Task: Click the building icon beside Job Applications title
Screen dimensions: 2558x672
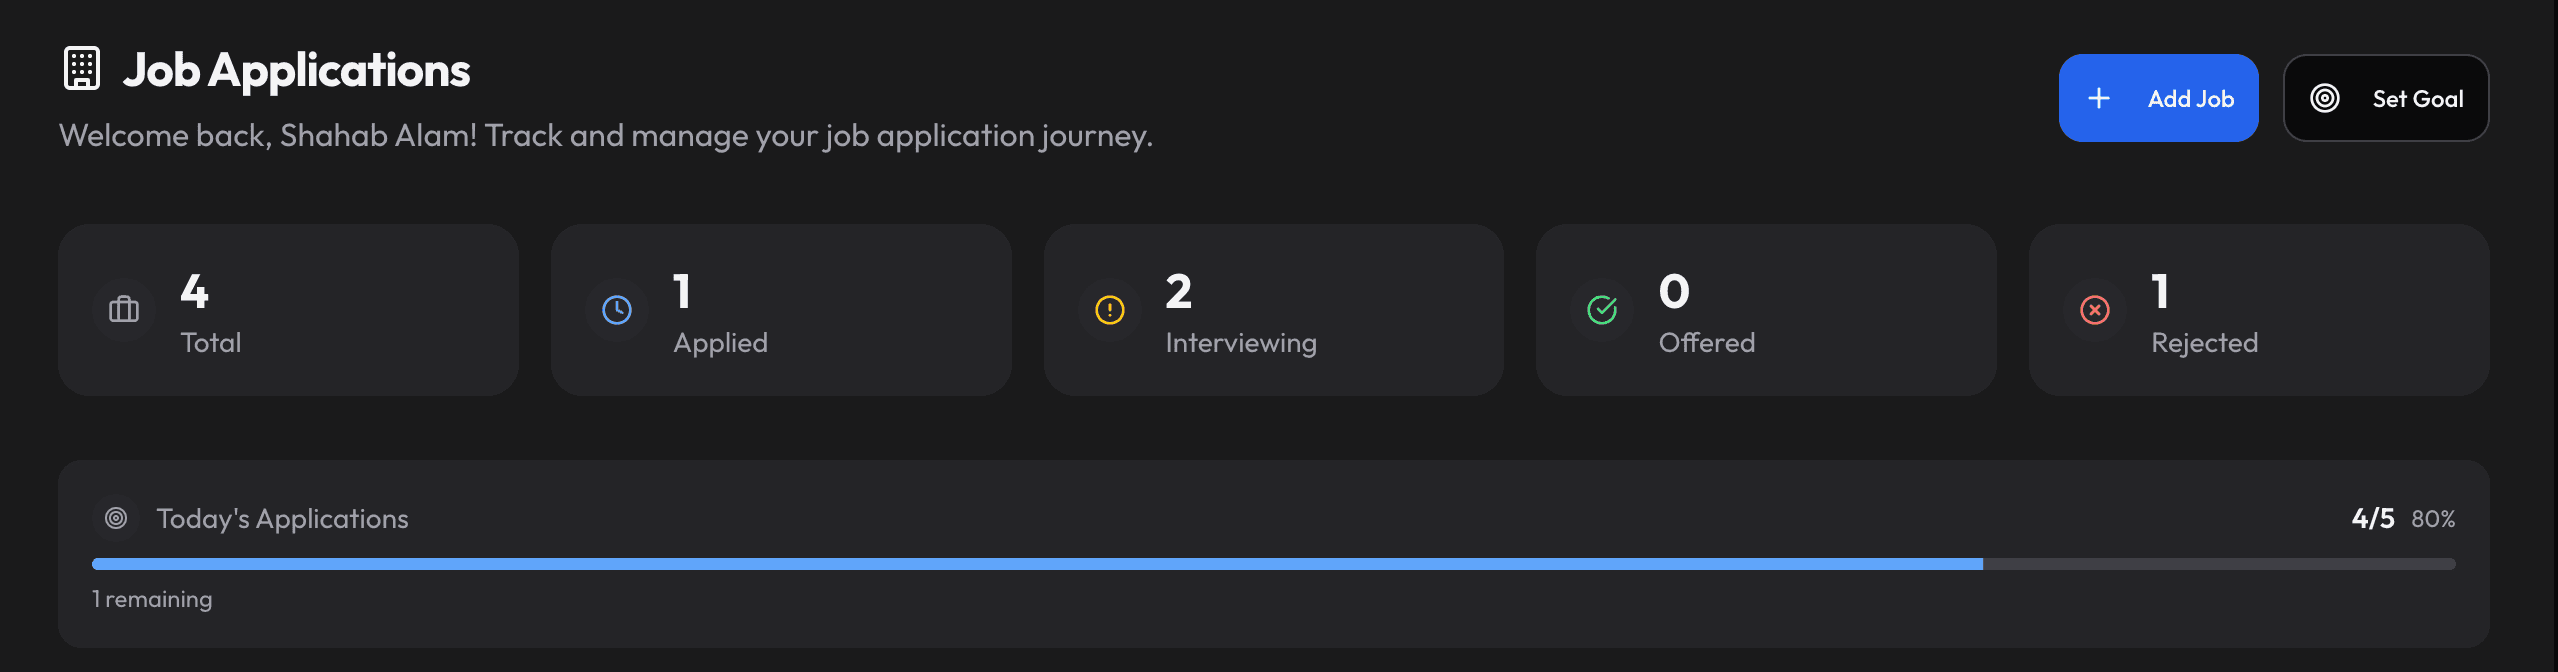Action: [80, 67]
